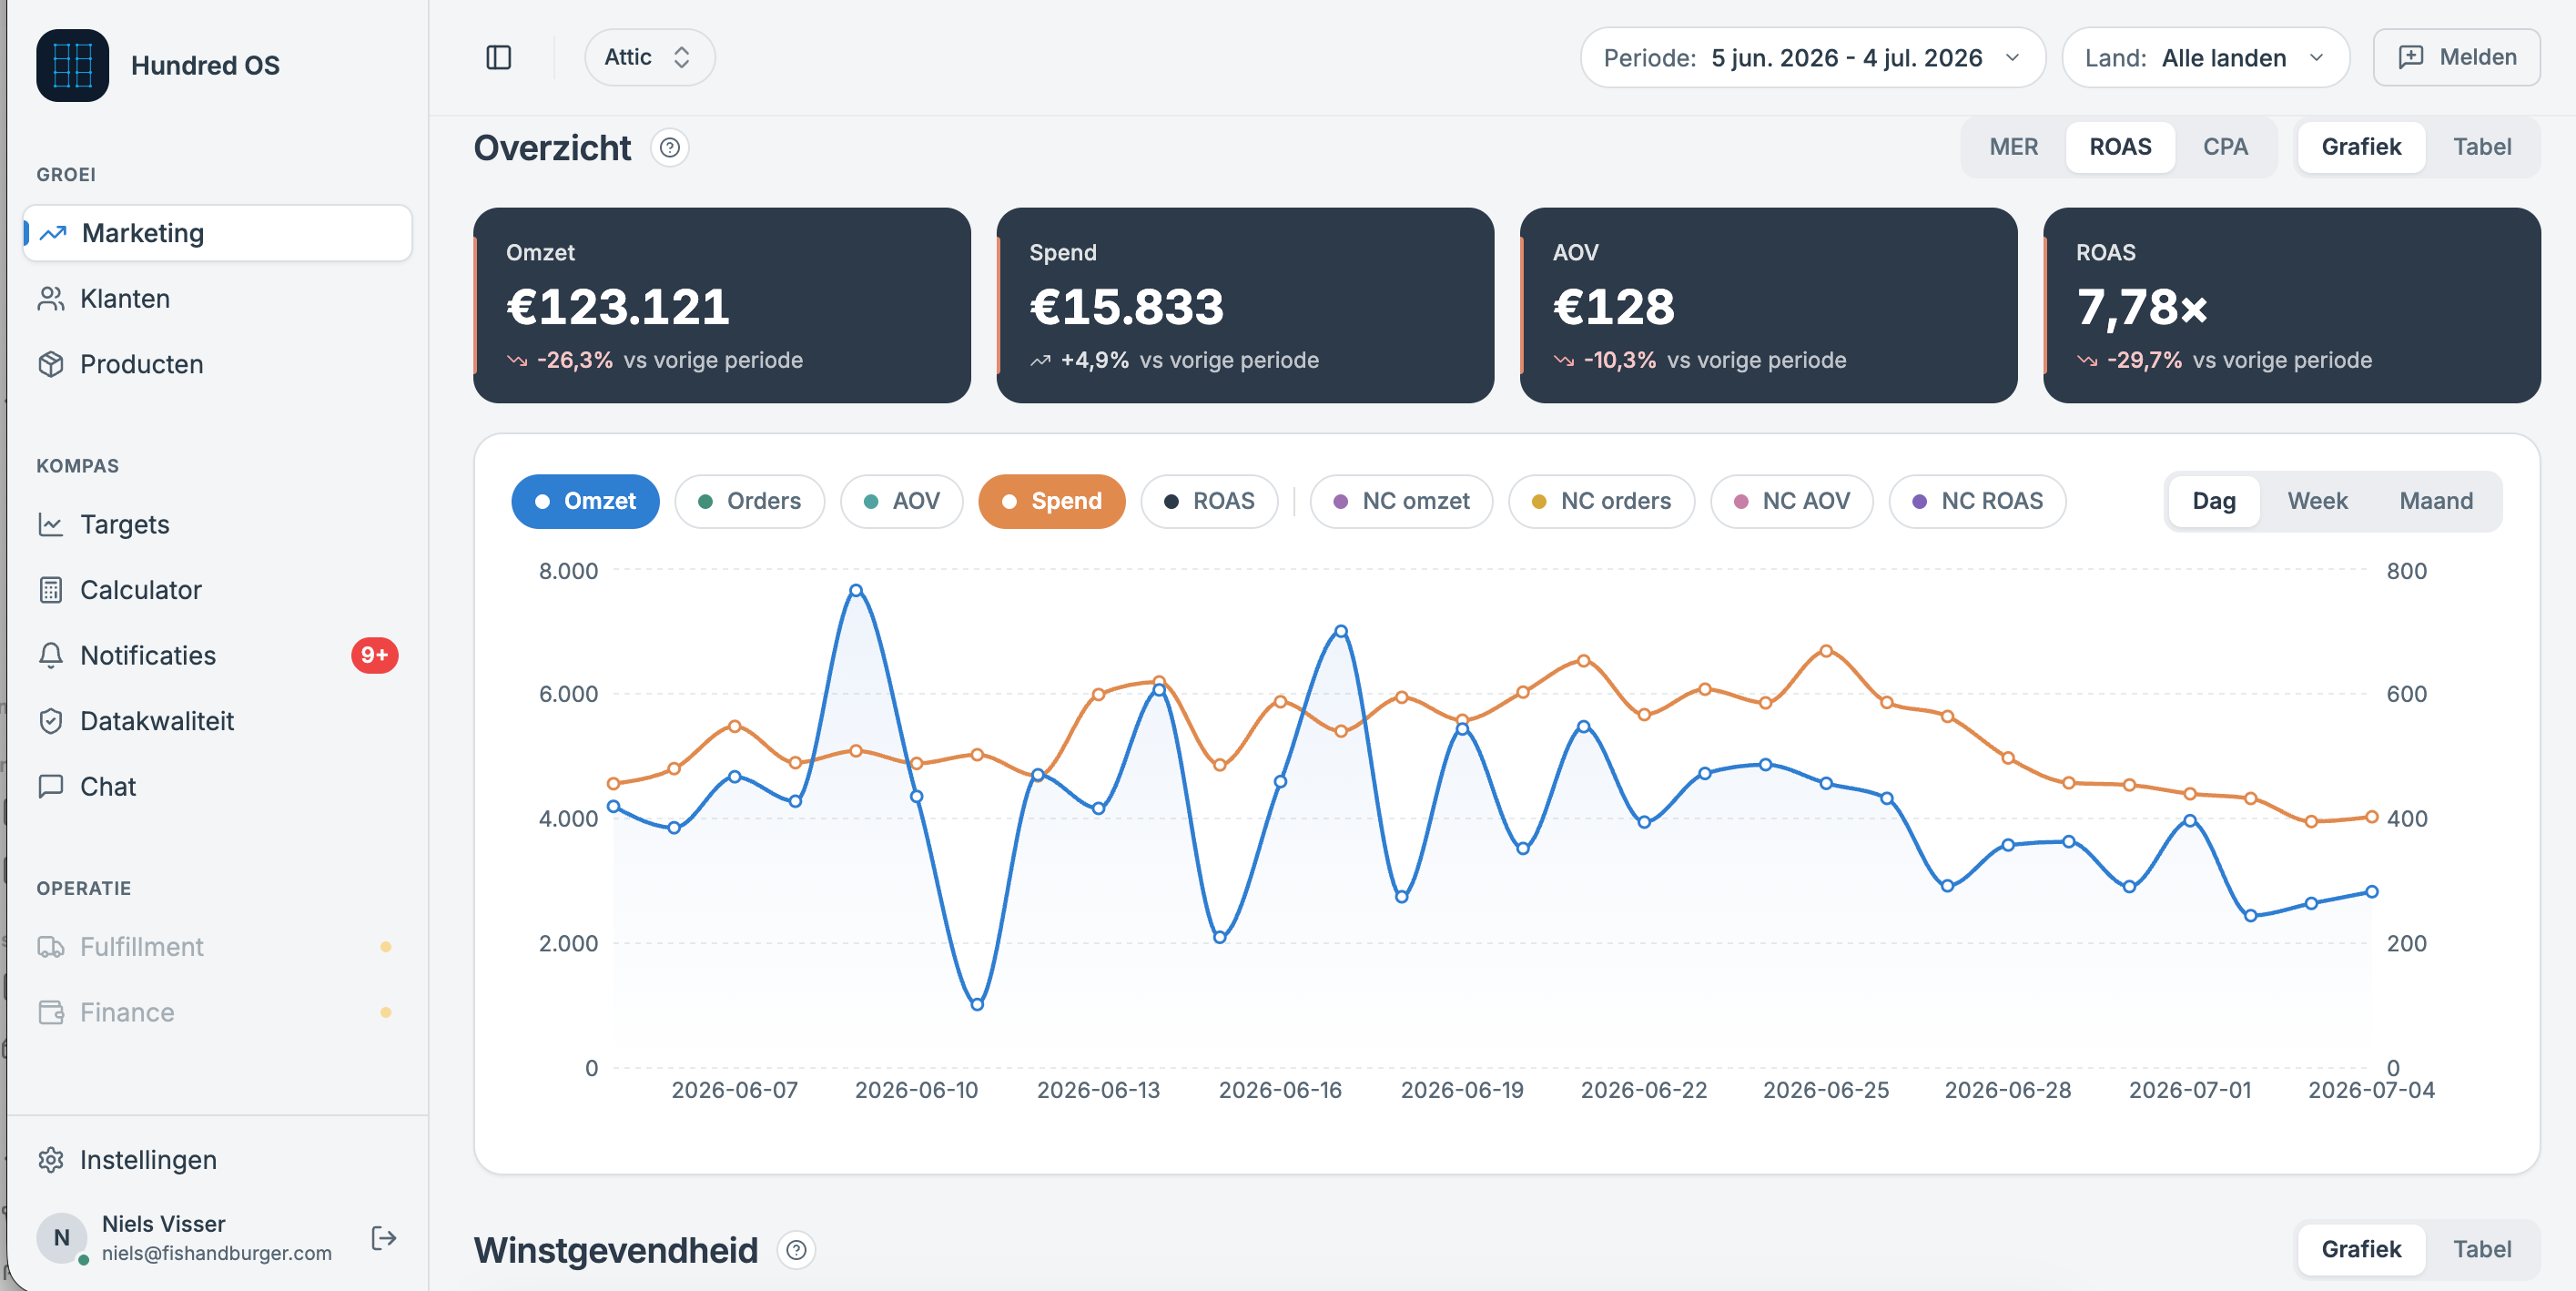2576x1291 pixels.
Task: Open the Periode date range dropdown
Action: click(x=1812, y=58)
